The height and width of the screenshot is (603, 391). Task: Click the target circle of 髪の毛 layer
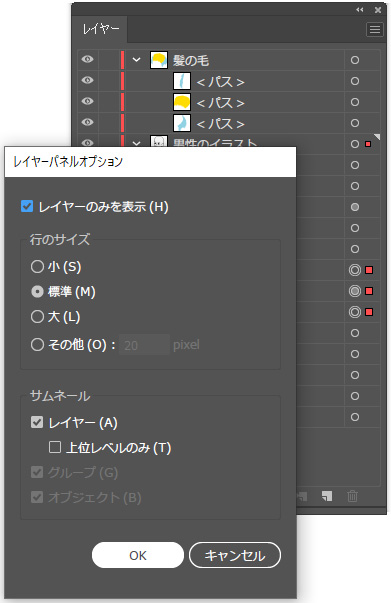coord(355,60)
